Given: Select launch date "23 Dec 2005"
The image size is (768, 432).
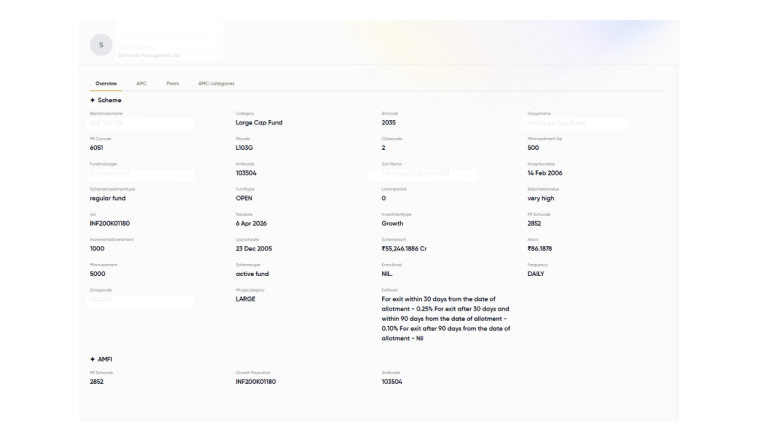Looking at the screenshot, I should [254, 249].
